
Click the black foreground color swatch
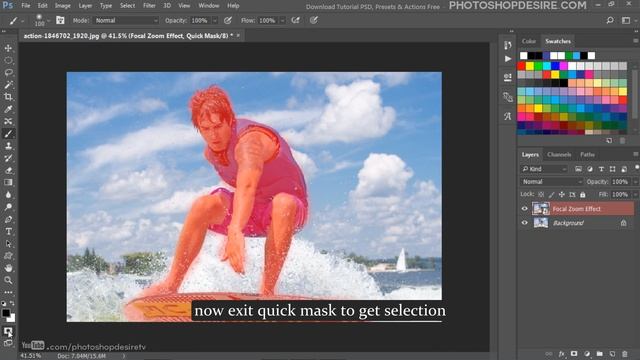[x=6, y=313]
